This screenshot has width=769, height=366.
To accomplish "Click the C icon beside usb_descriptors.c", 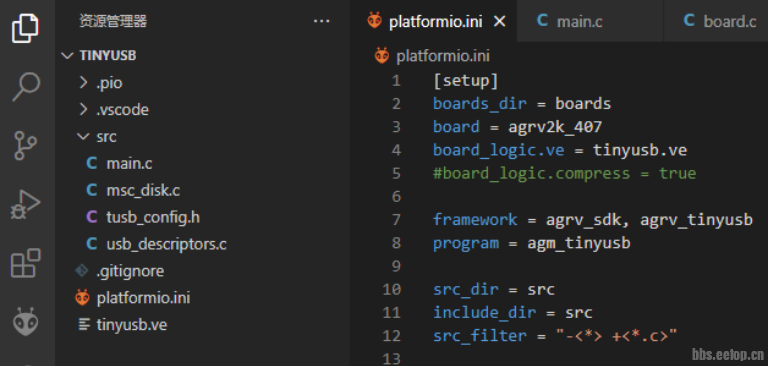I will point(91,244).
